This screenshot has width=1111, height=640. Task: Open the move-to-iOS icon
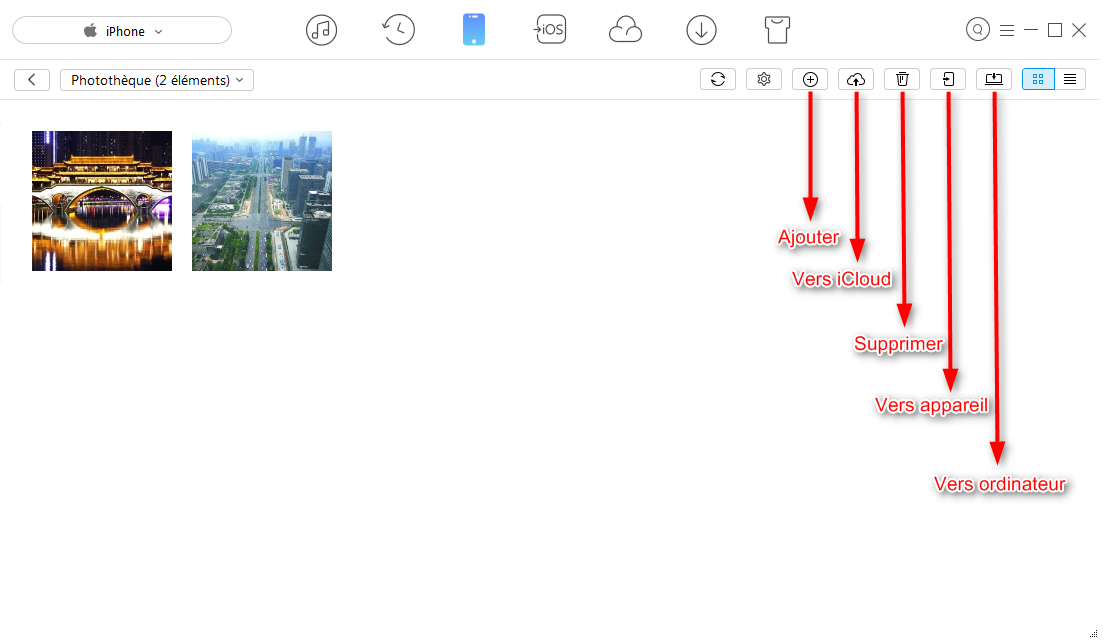pos(550,30)
